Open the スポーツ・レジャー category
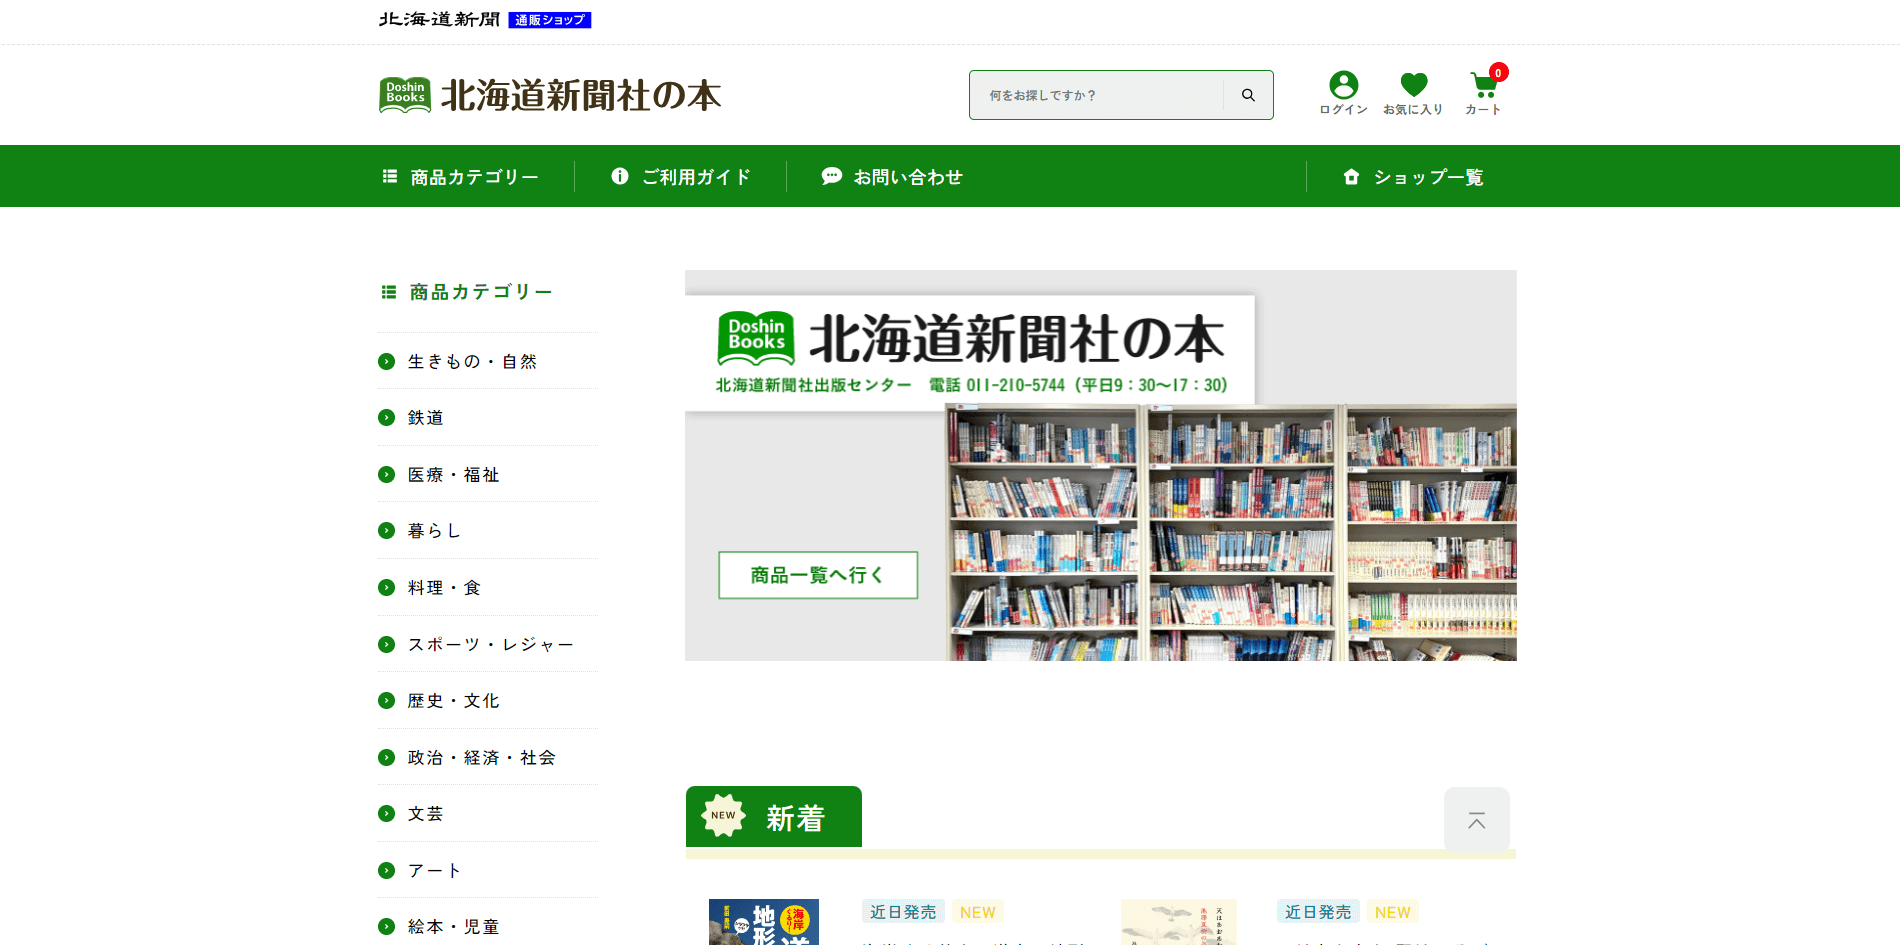The width and height of the screenshot is (1900, 945). click(x=490, y=645)
